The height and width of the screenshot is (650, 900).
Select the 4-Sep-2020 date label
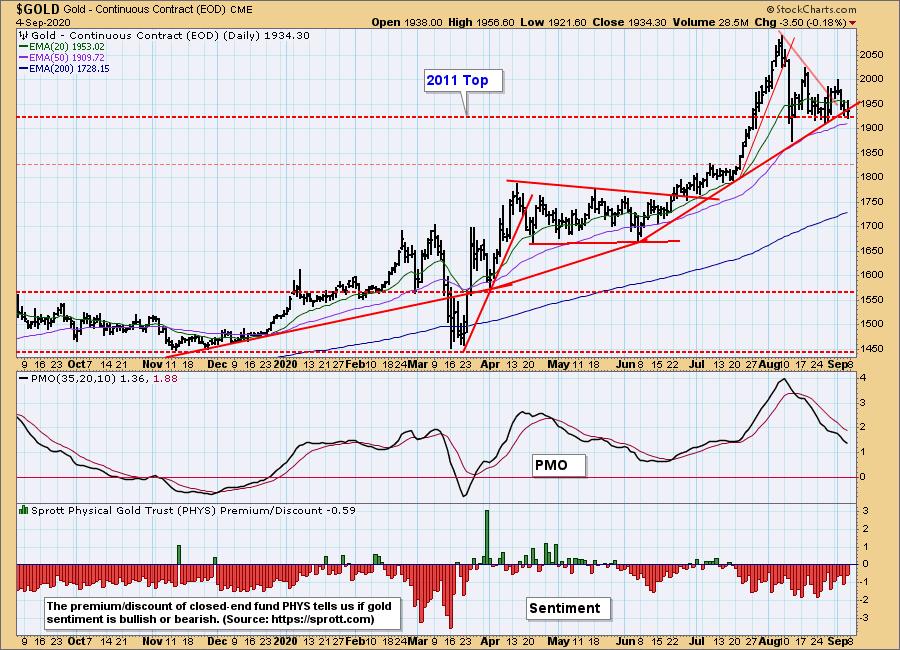(x=43, y=22)
